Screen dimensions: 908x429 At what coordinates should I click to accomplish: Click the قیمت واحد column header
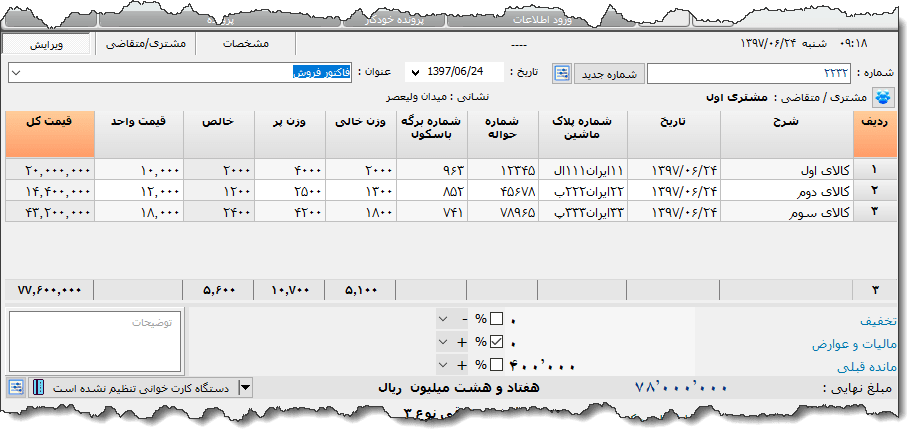click(x=139, y=134)
